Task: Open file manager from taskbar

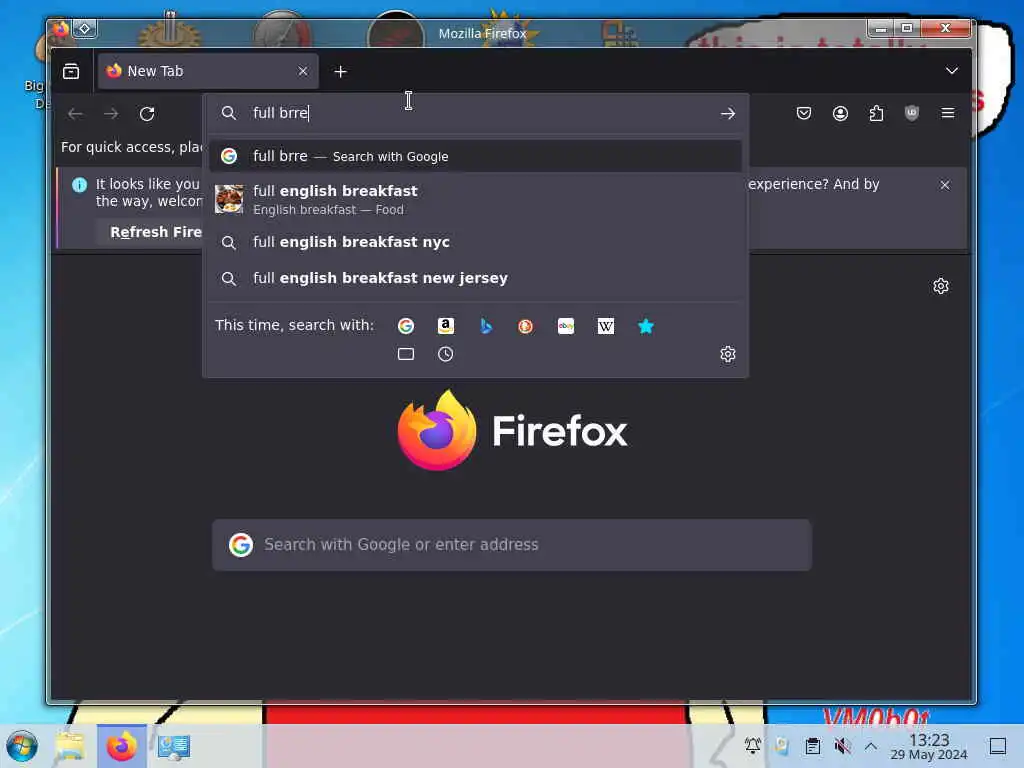Action: pyautogui.click(x=70, y=746)
